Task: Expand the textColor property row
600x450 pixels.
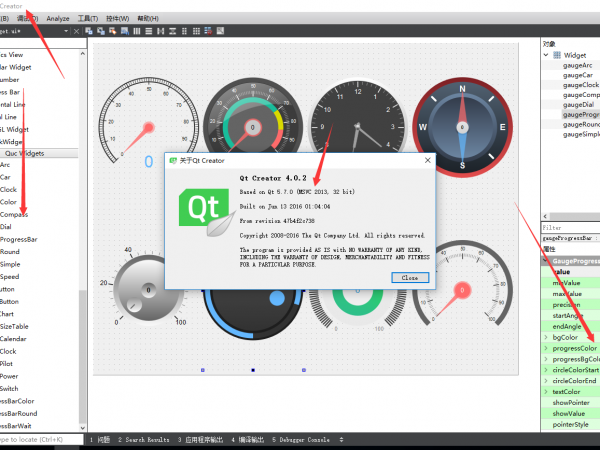Action: (x=545, y=391)
